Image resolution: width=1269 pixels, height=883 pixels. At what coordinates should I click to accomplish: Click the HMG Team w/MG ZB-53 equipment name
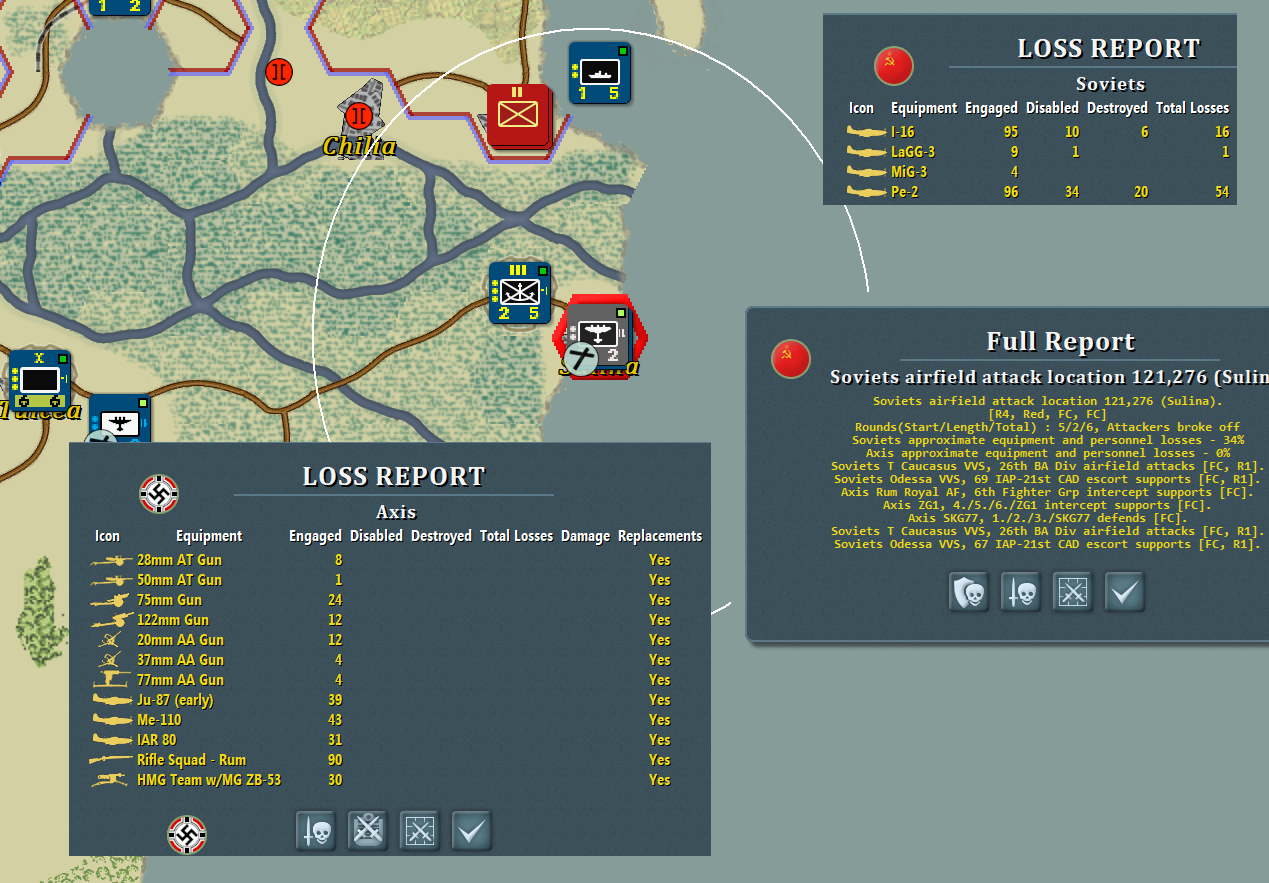click(x=209, y=780)
